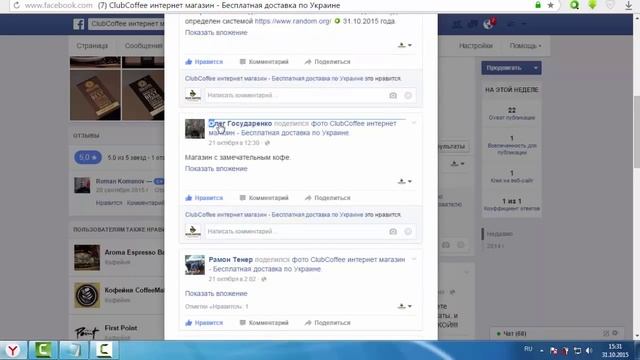Image resolution: width=640 pixels, height=360 pixels.
Task: Open Roman Komanov reviewer name
Action: click(120, 181)
